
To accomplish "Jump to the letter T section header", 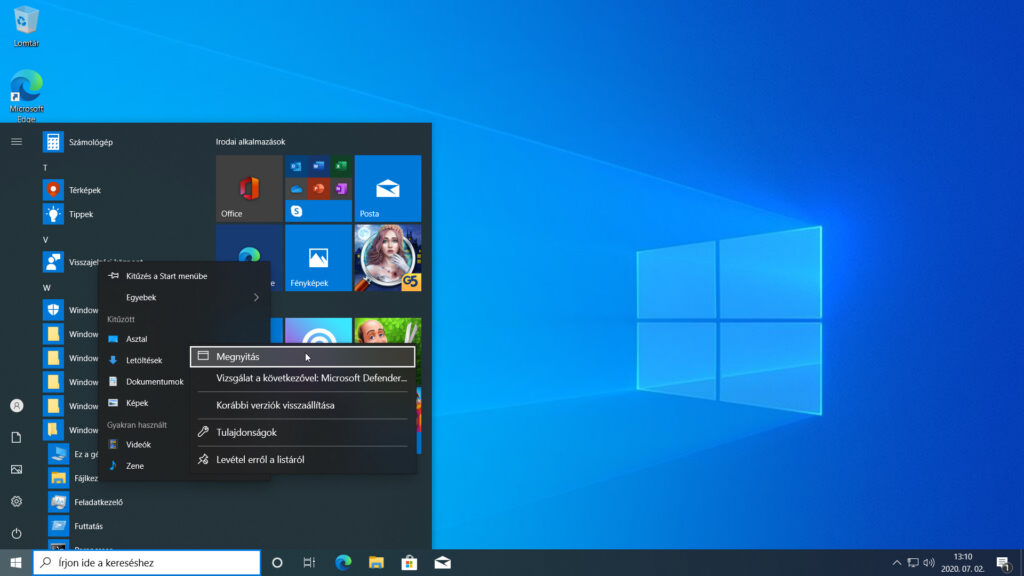I will [x=45, y=168].
